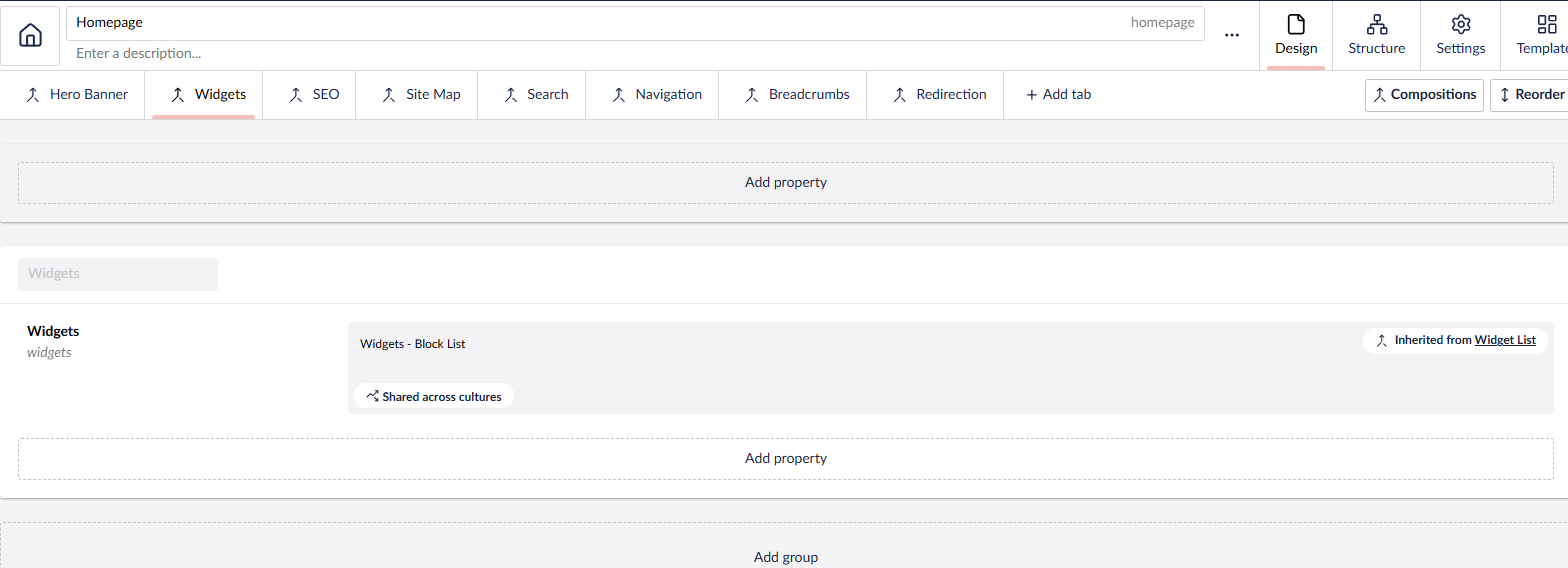Screen dimensions: 1568x568
Task: Follow the Widget List inherited link
Action: 1504,341
